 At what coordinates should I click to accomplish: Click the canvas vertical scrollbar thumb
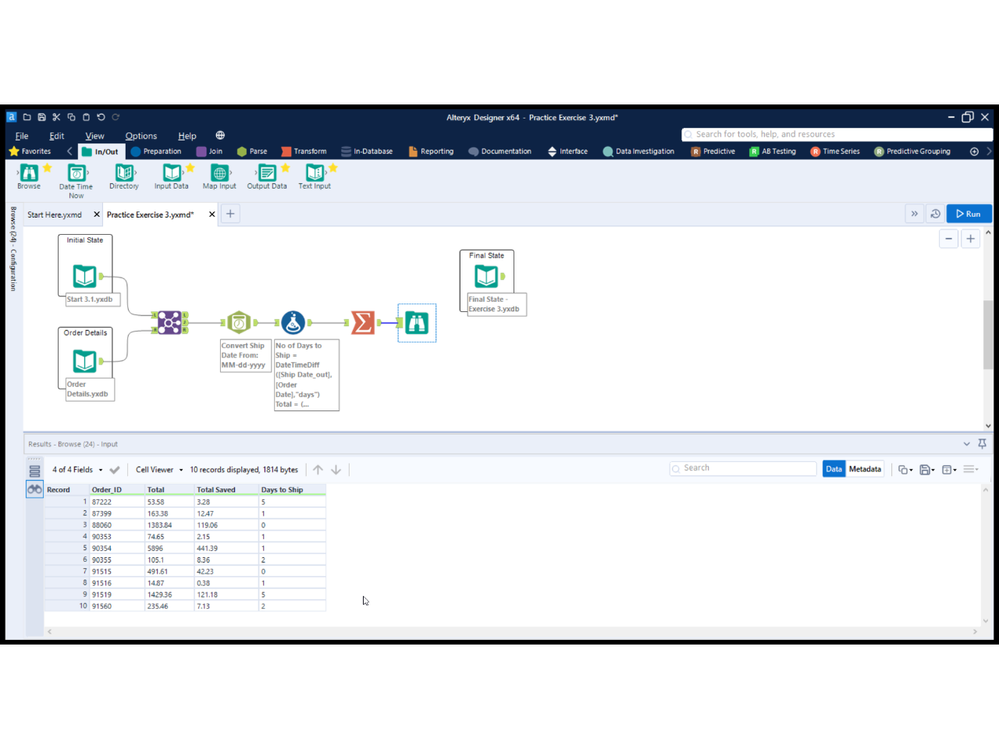[x=988, y=334]
